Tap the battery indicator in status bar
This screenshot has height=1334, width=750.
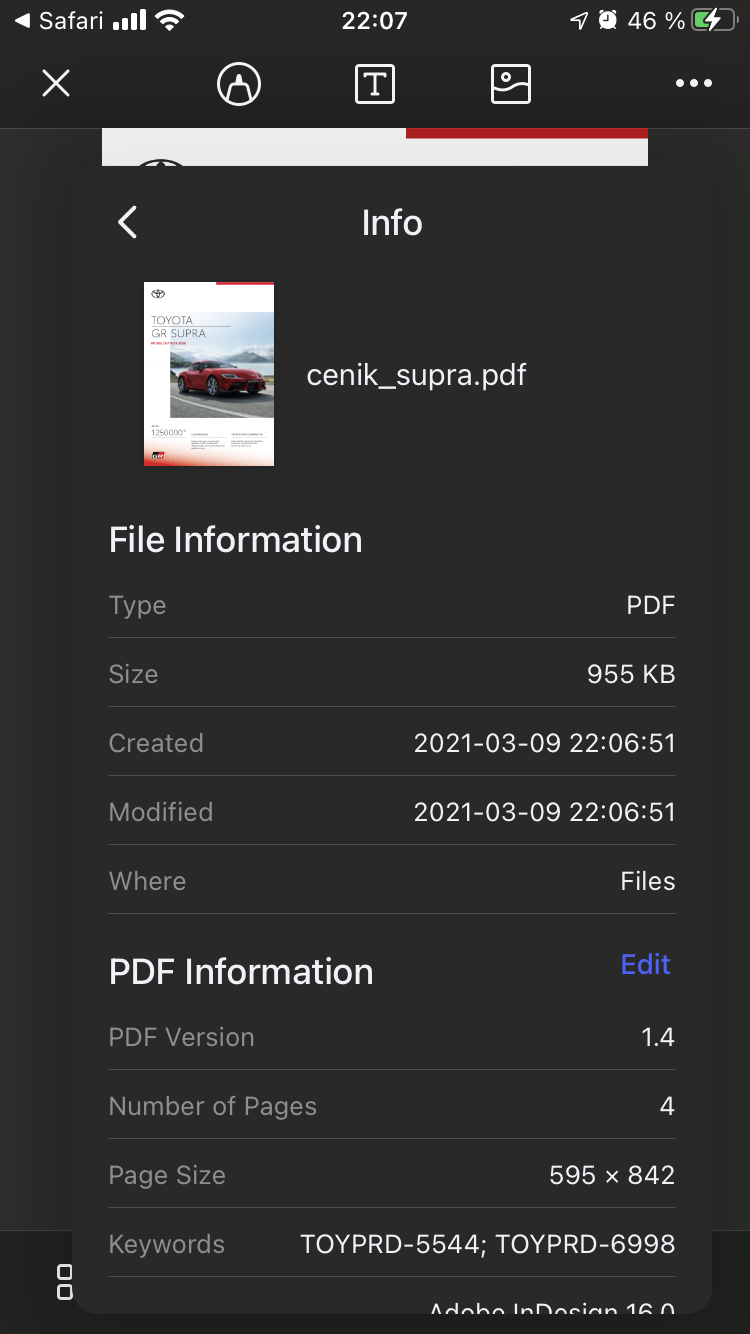click(717, 20)
